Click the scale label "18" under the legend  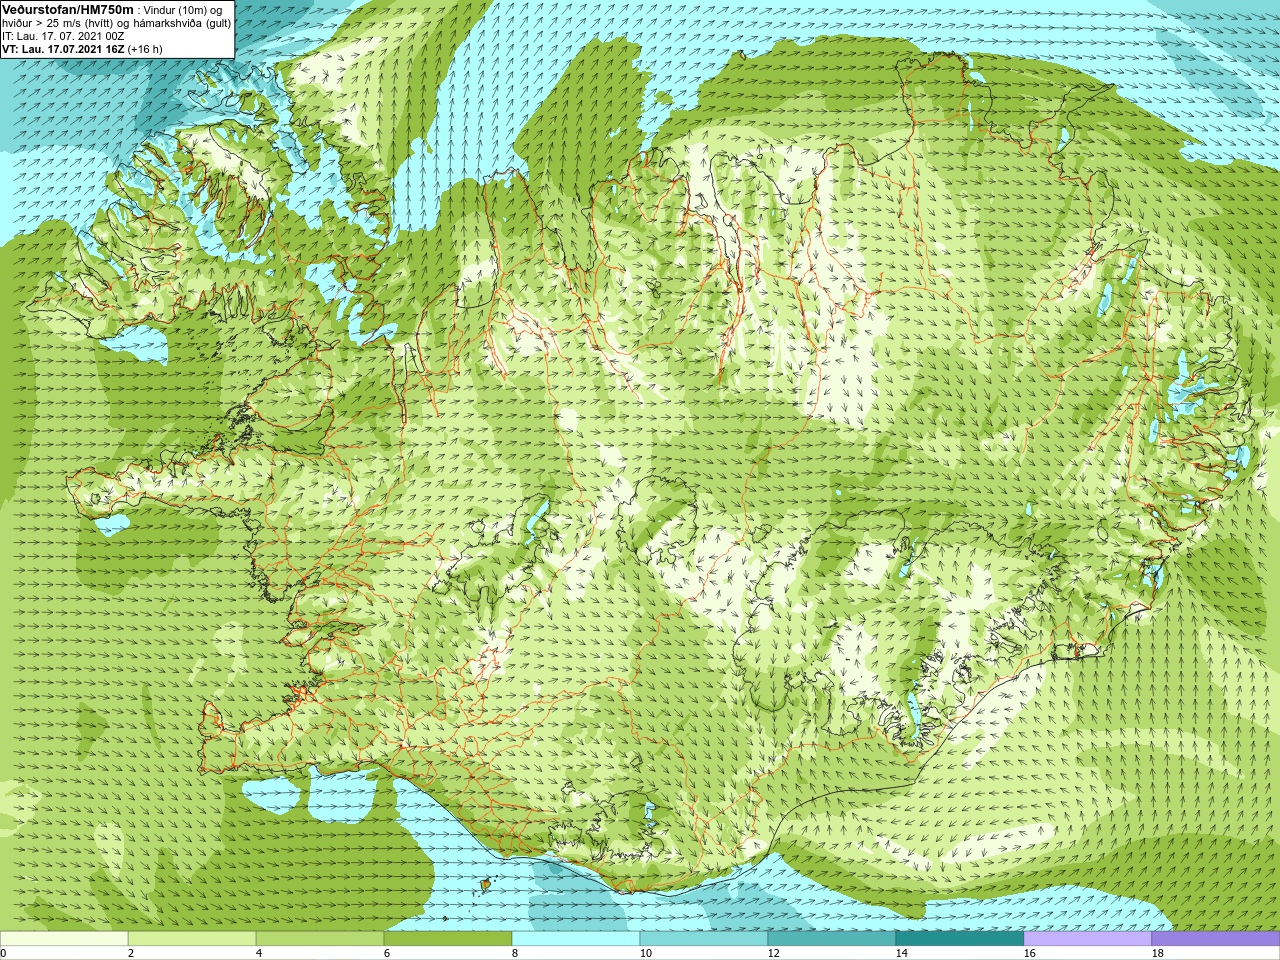coord(1157,953)
